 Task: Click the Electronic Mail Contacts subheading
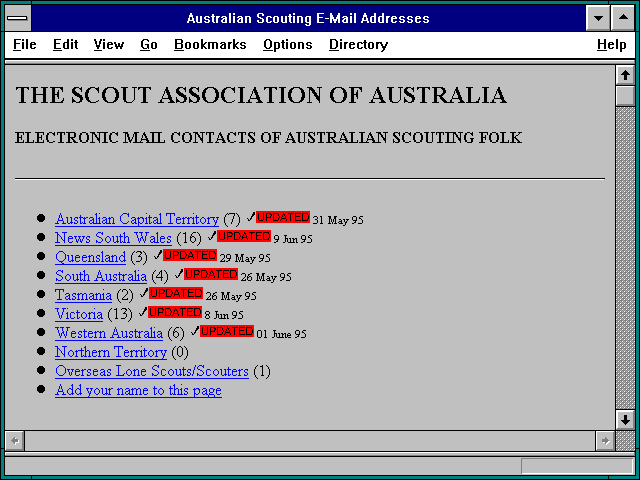[269, 138]
